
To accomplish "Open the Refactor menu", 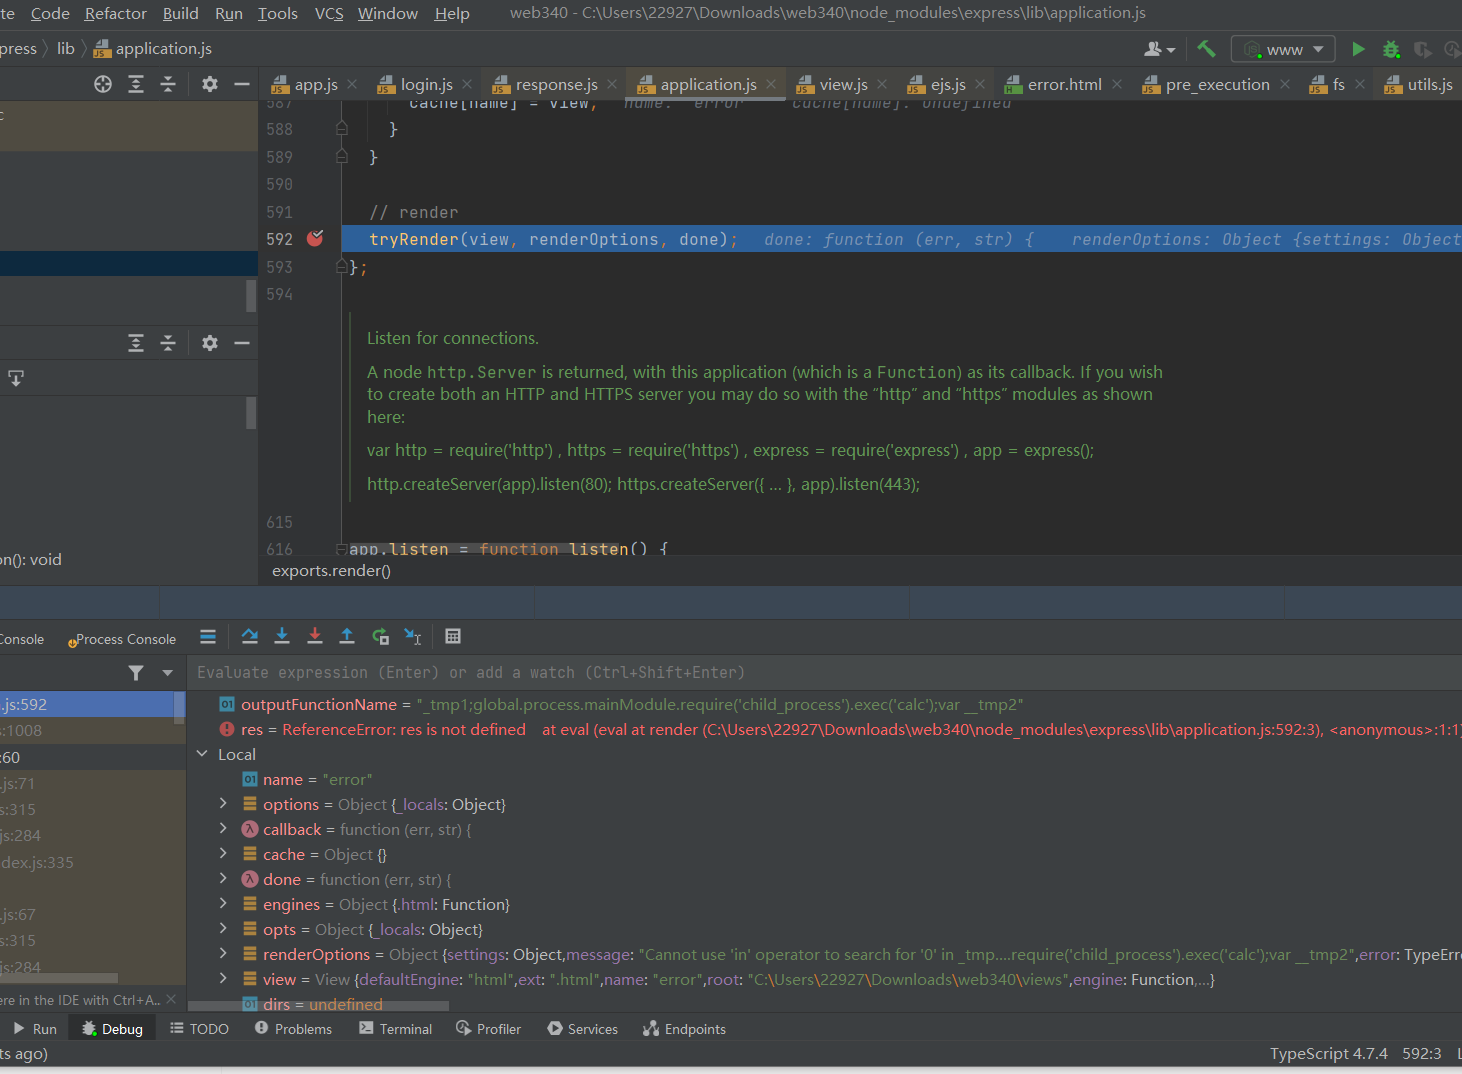I will [115, 13].
